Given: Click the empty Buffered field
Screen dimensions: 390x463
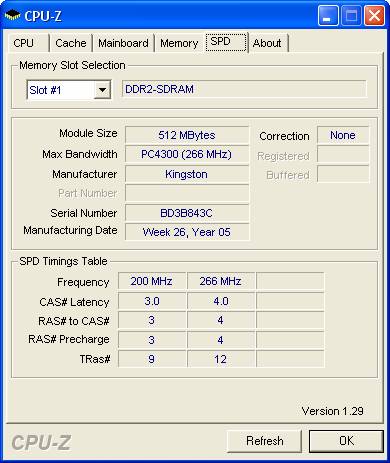Looking at the screenshot, I should (343, 174).
